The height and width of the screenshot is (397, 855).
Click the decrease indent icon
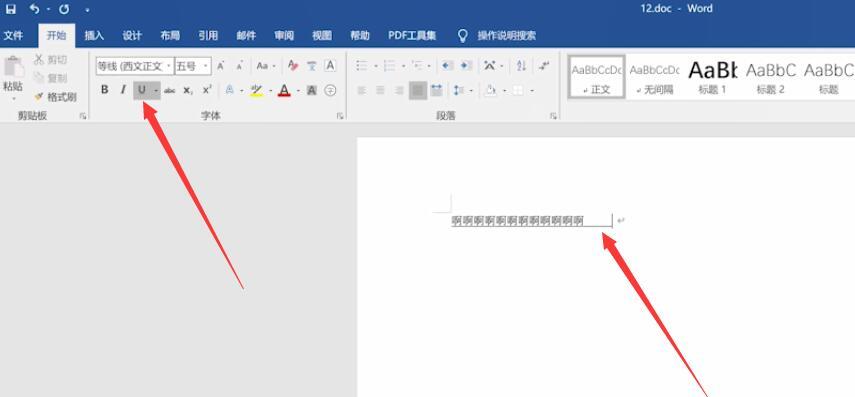coord(447,66)
